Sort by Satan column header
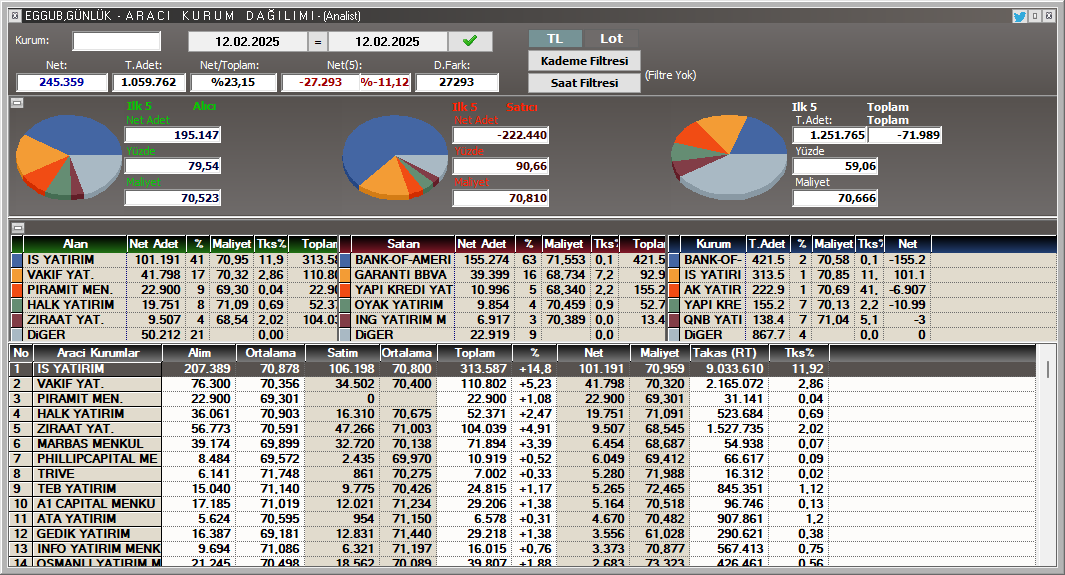The height and width of the screenshot is (575, 1065). tap(403, 244)
